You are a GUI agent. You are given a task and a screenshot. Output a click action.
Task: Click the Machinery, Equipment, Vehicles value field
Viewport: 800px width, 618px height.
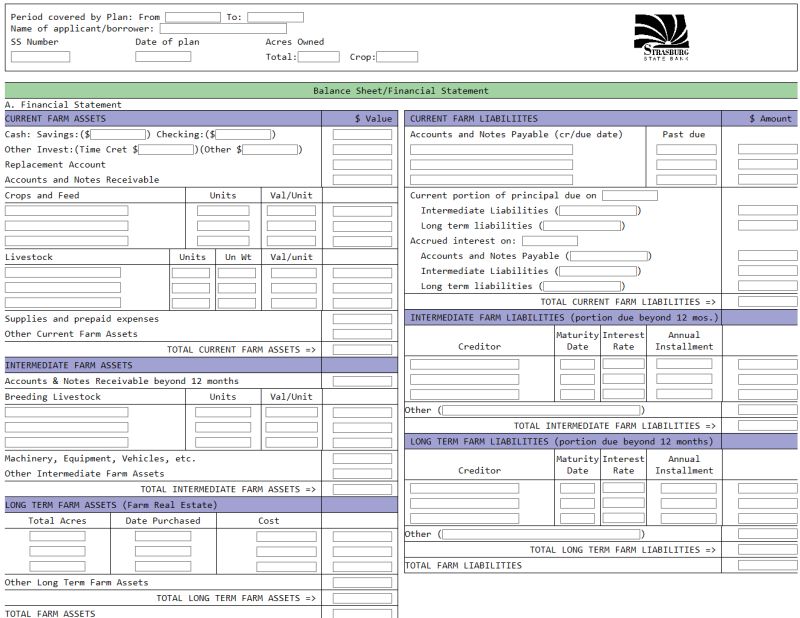click(362, 459)
